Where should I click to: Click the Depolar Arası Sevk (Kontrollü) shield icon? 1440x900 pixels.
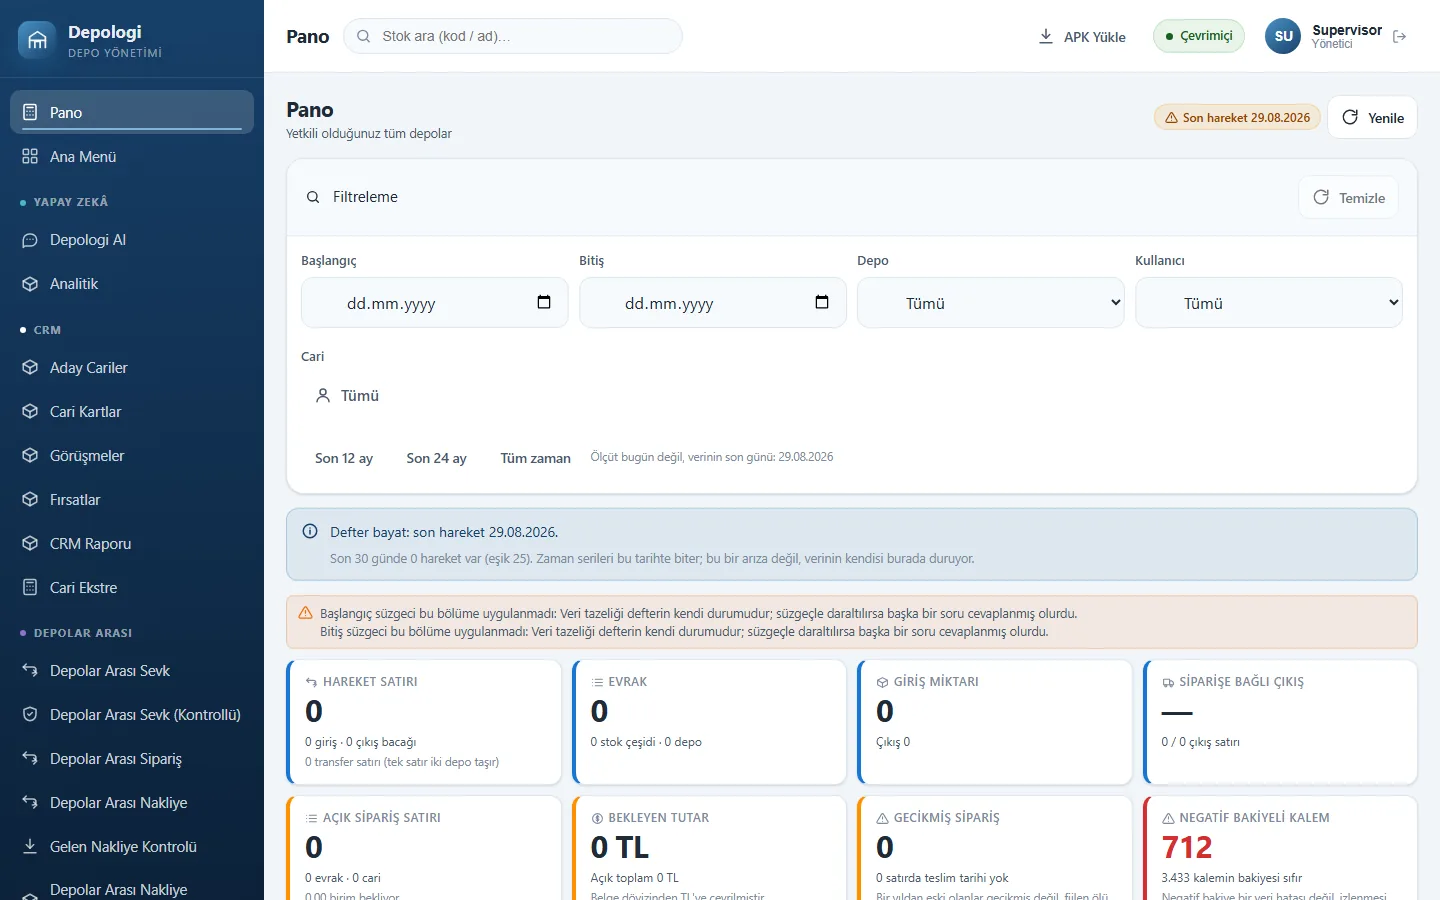30,715
